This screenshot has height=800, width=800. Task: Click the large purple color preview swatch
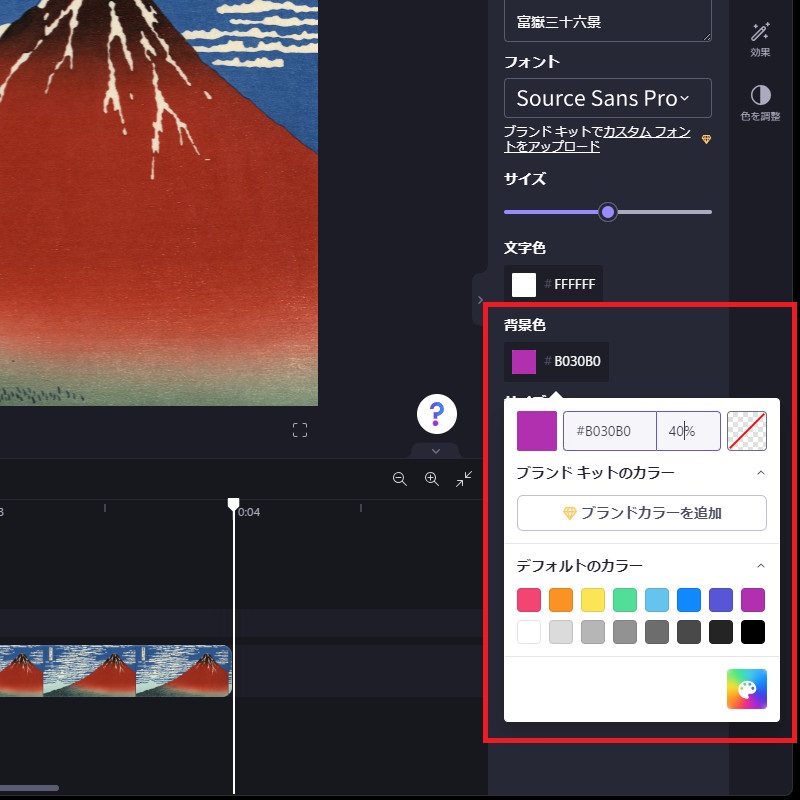pos(537,431)
